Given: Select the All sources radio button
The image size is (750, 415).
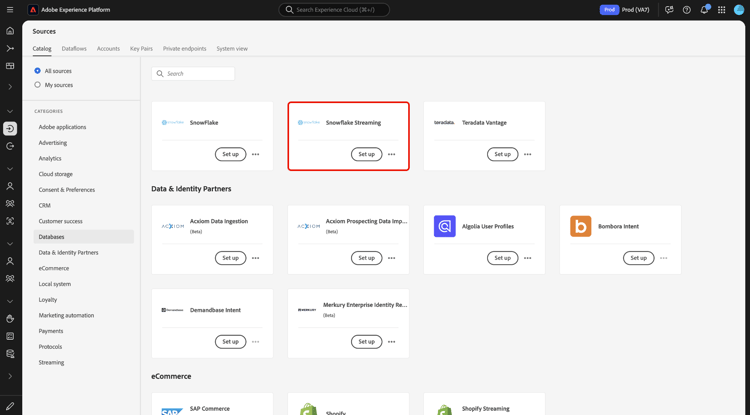Looking at the screenshot, I should (37, 71).
